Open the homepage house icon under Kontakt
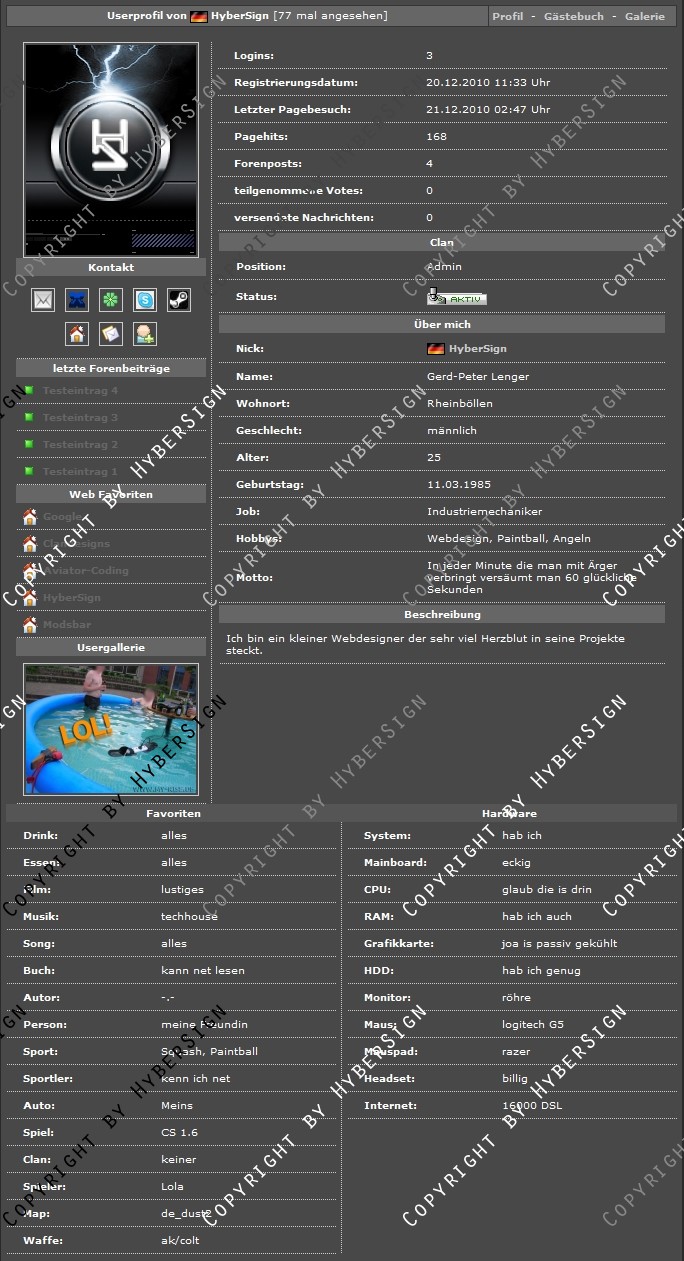Image resolution: width=684 pixels, height=1261 pixels. click(x=77, y=333)
